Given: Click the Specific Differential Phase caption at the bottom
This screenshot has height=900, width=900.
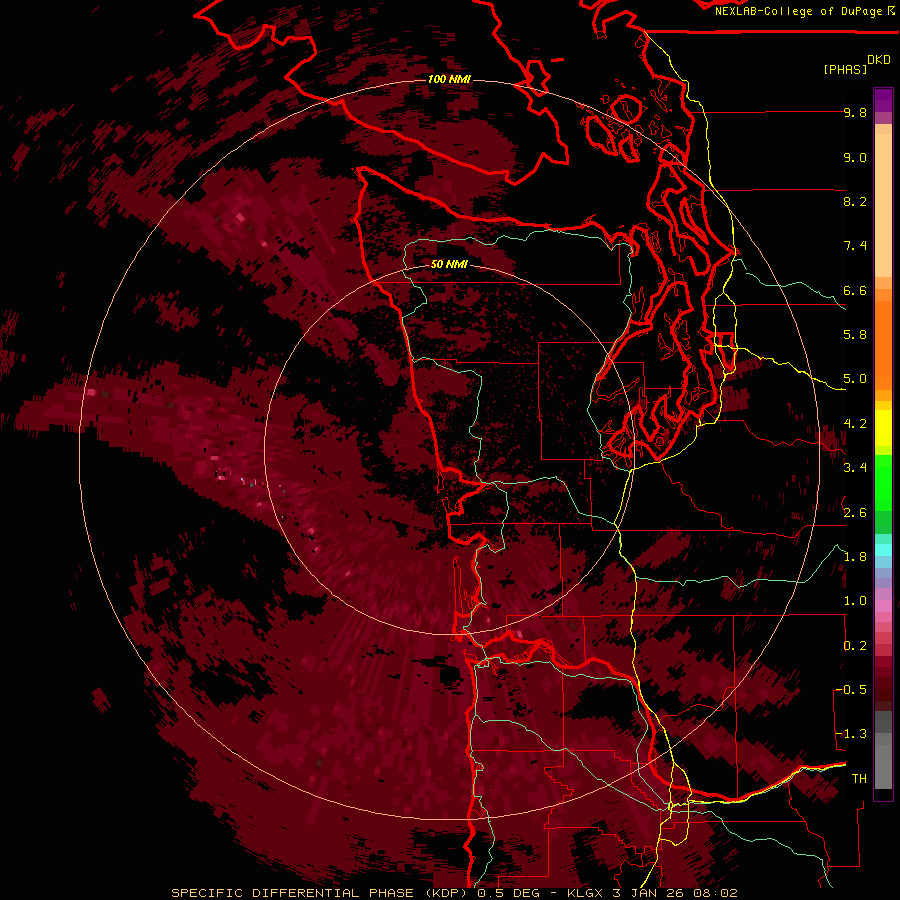Looking at the screenshot, I should tap(455, 893).
